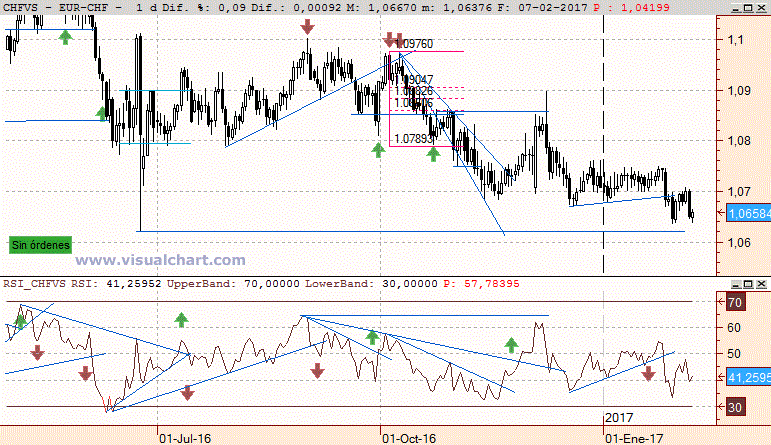Maximize the EUR-CHF price chart pane
This screenshot has width=771, height=445.
(x=748, y=8)
